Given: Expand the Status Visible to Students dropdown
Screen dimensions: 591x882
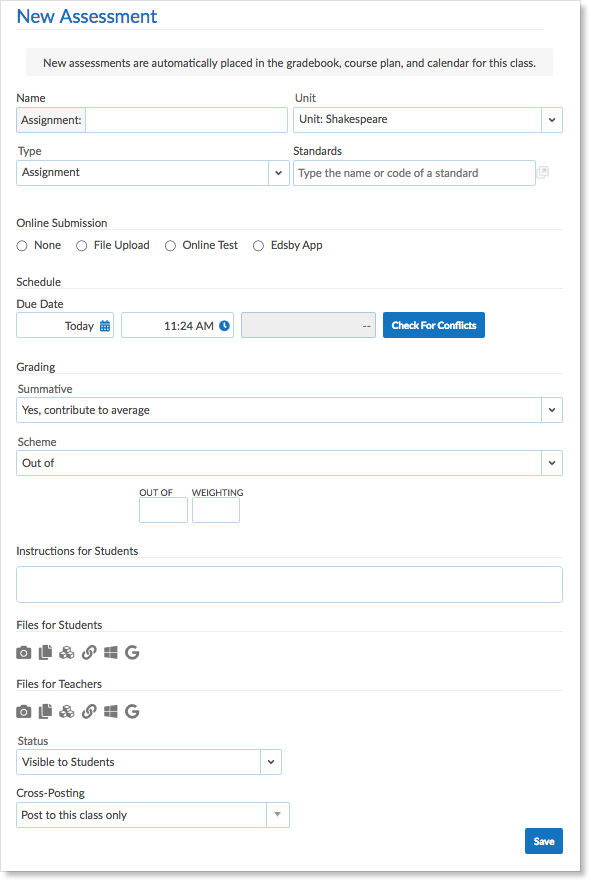Looking at the screenshot, I should click(149, 762).
